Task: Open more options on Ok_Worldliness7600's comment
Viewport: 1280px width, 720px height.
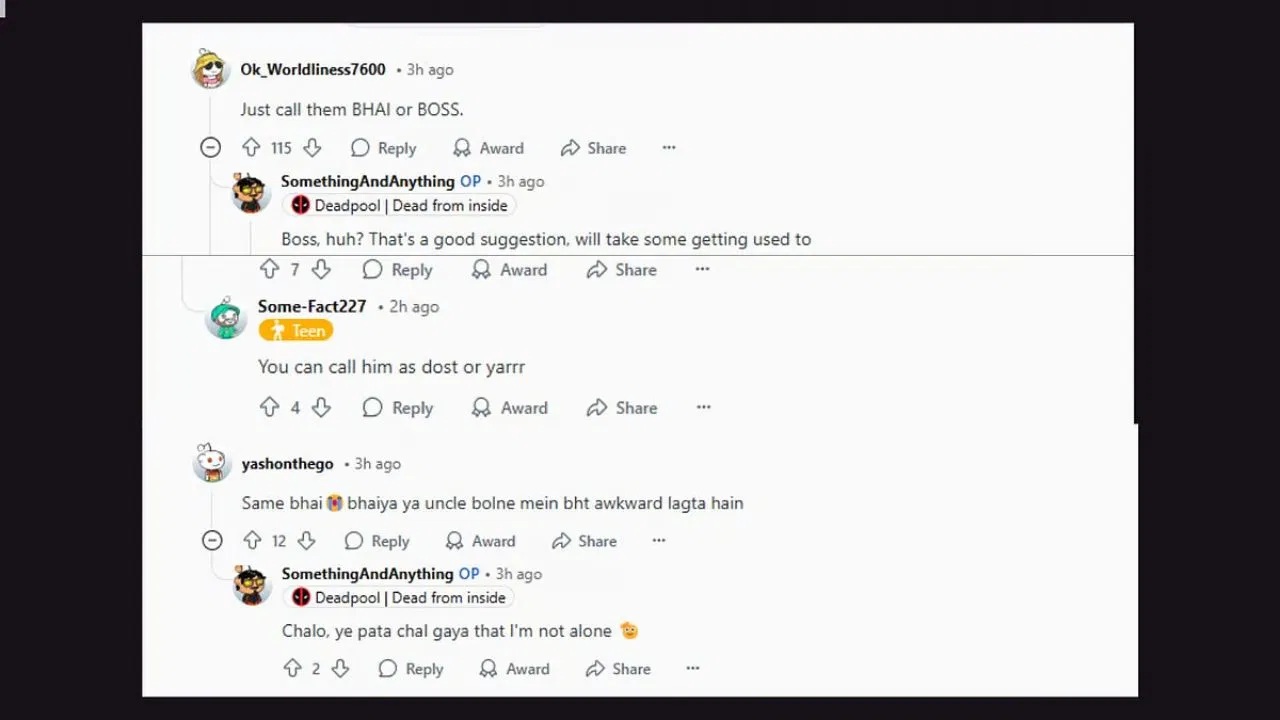Action: pos(669,148)
